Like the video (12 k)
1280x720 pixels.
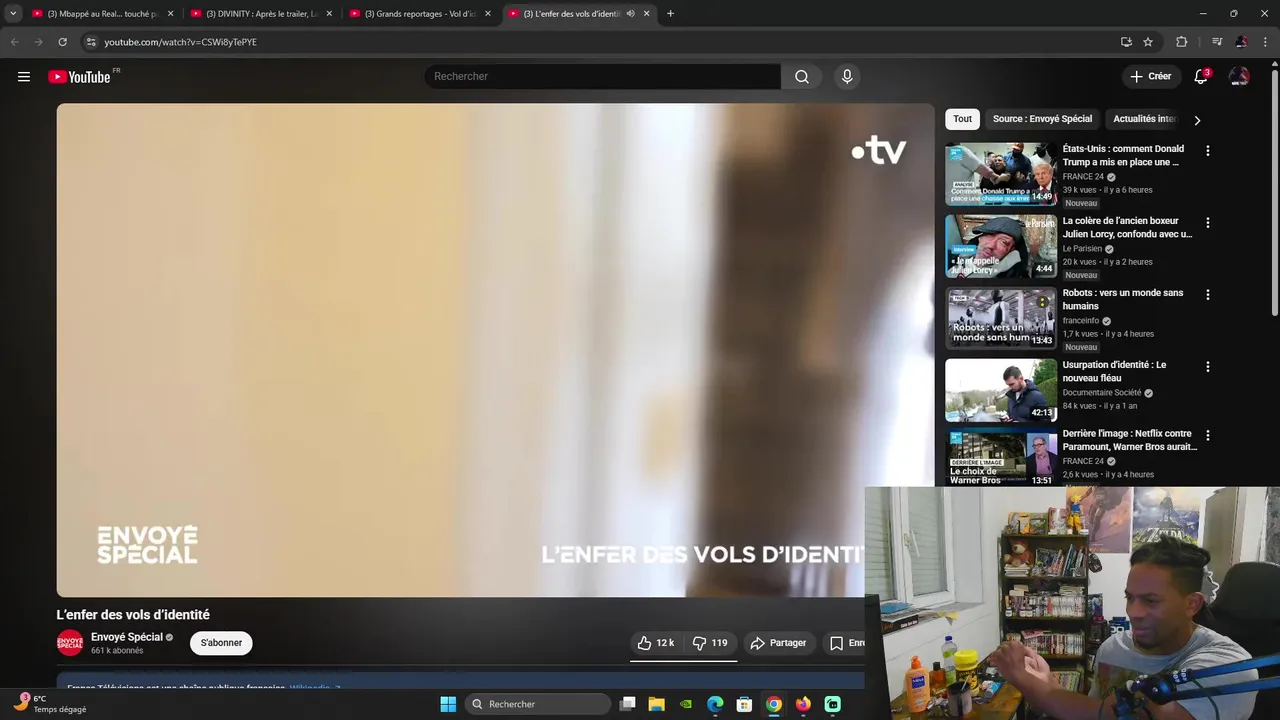point(656,643)
